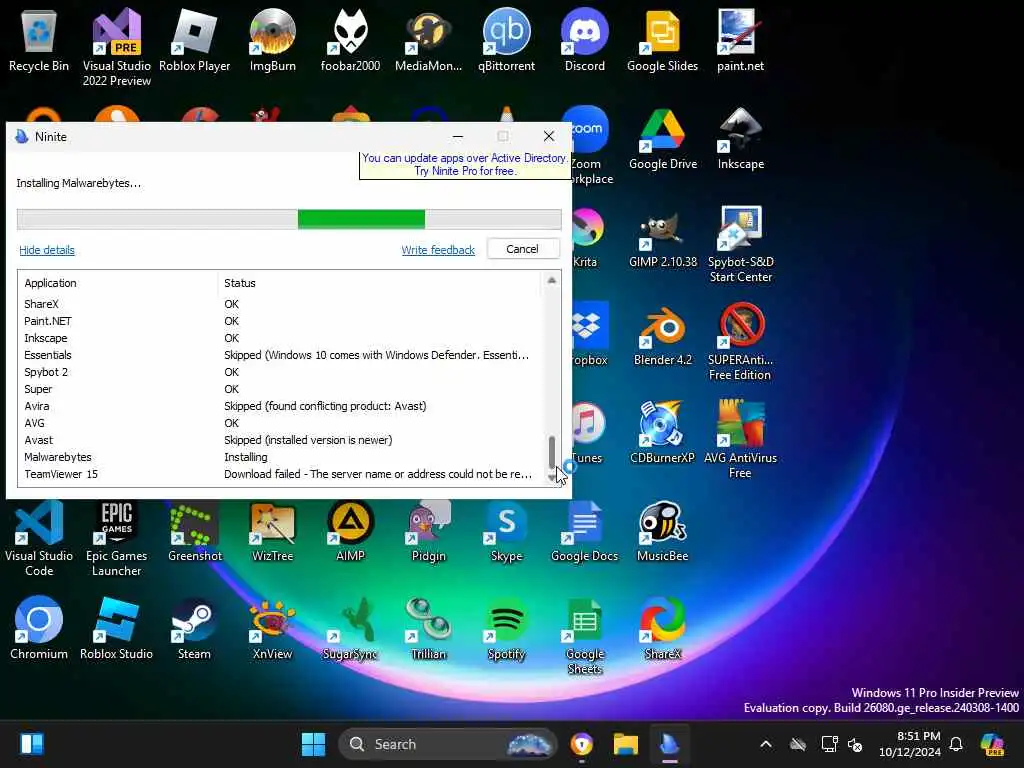Click the foobar2000 desktop icon
The image size is (1024, 768).
point(350,40)
